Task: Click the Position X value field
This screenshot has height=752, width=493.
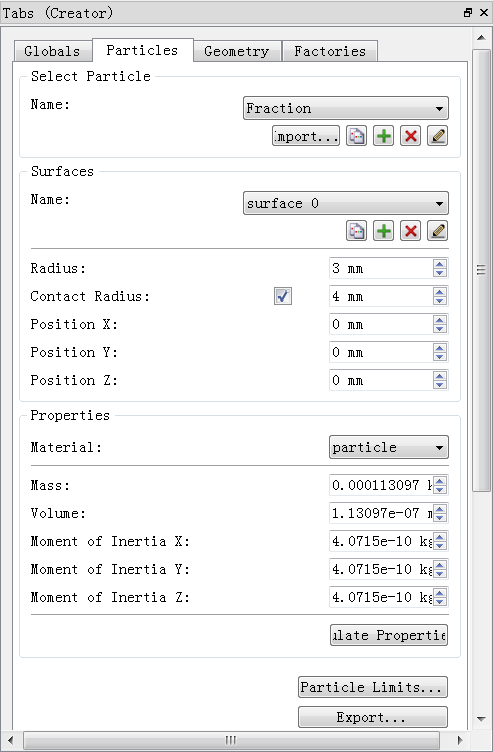Action: pyautogui.click(x=381, y=324)
